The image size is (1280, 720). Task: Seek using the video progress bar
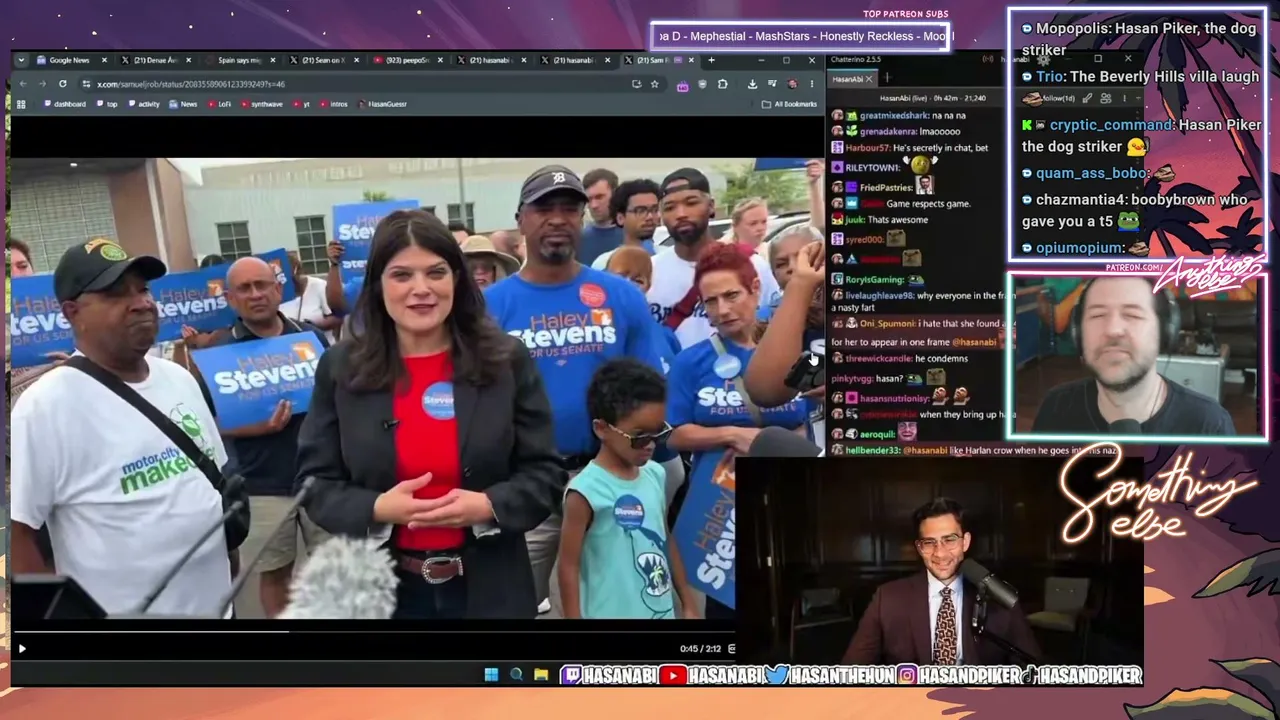click(x=374, y=631)
